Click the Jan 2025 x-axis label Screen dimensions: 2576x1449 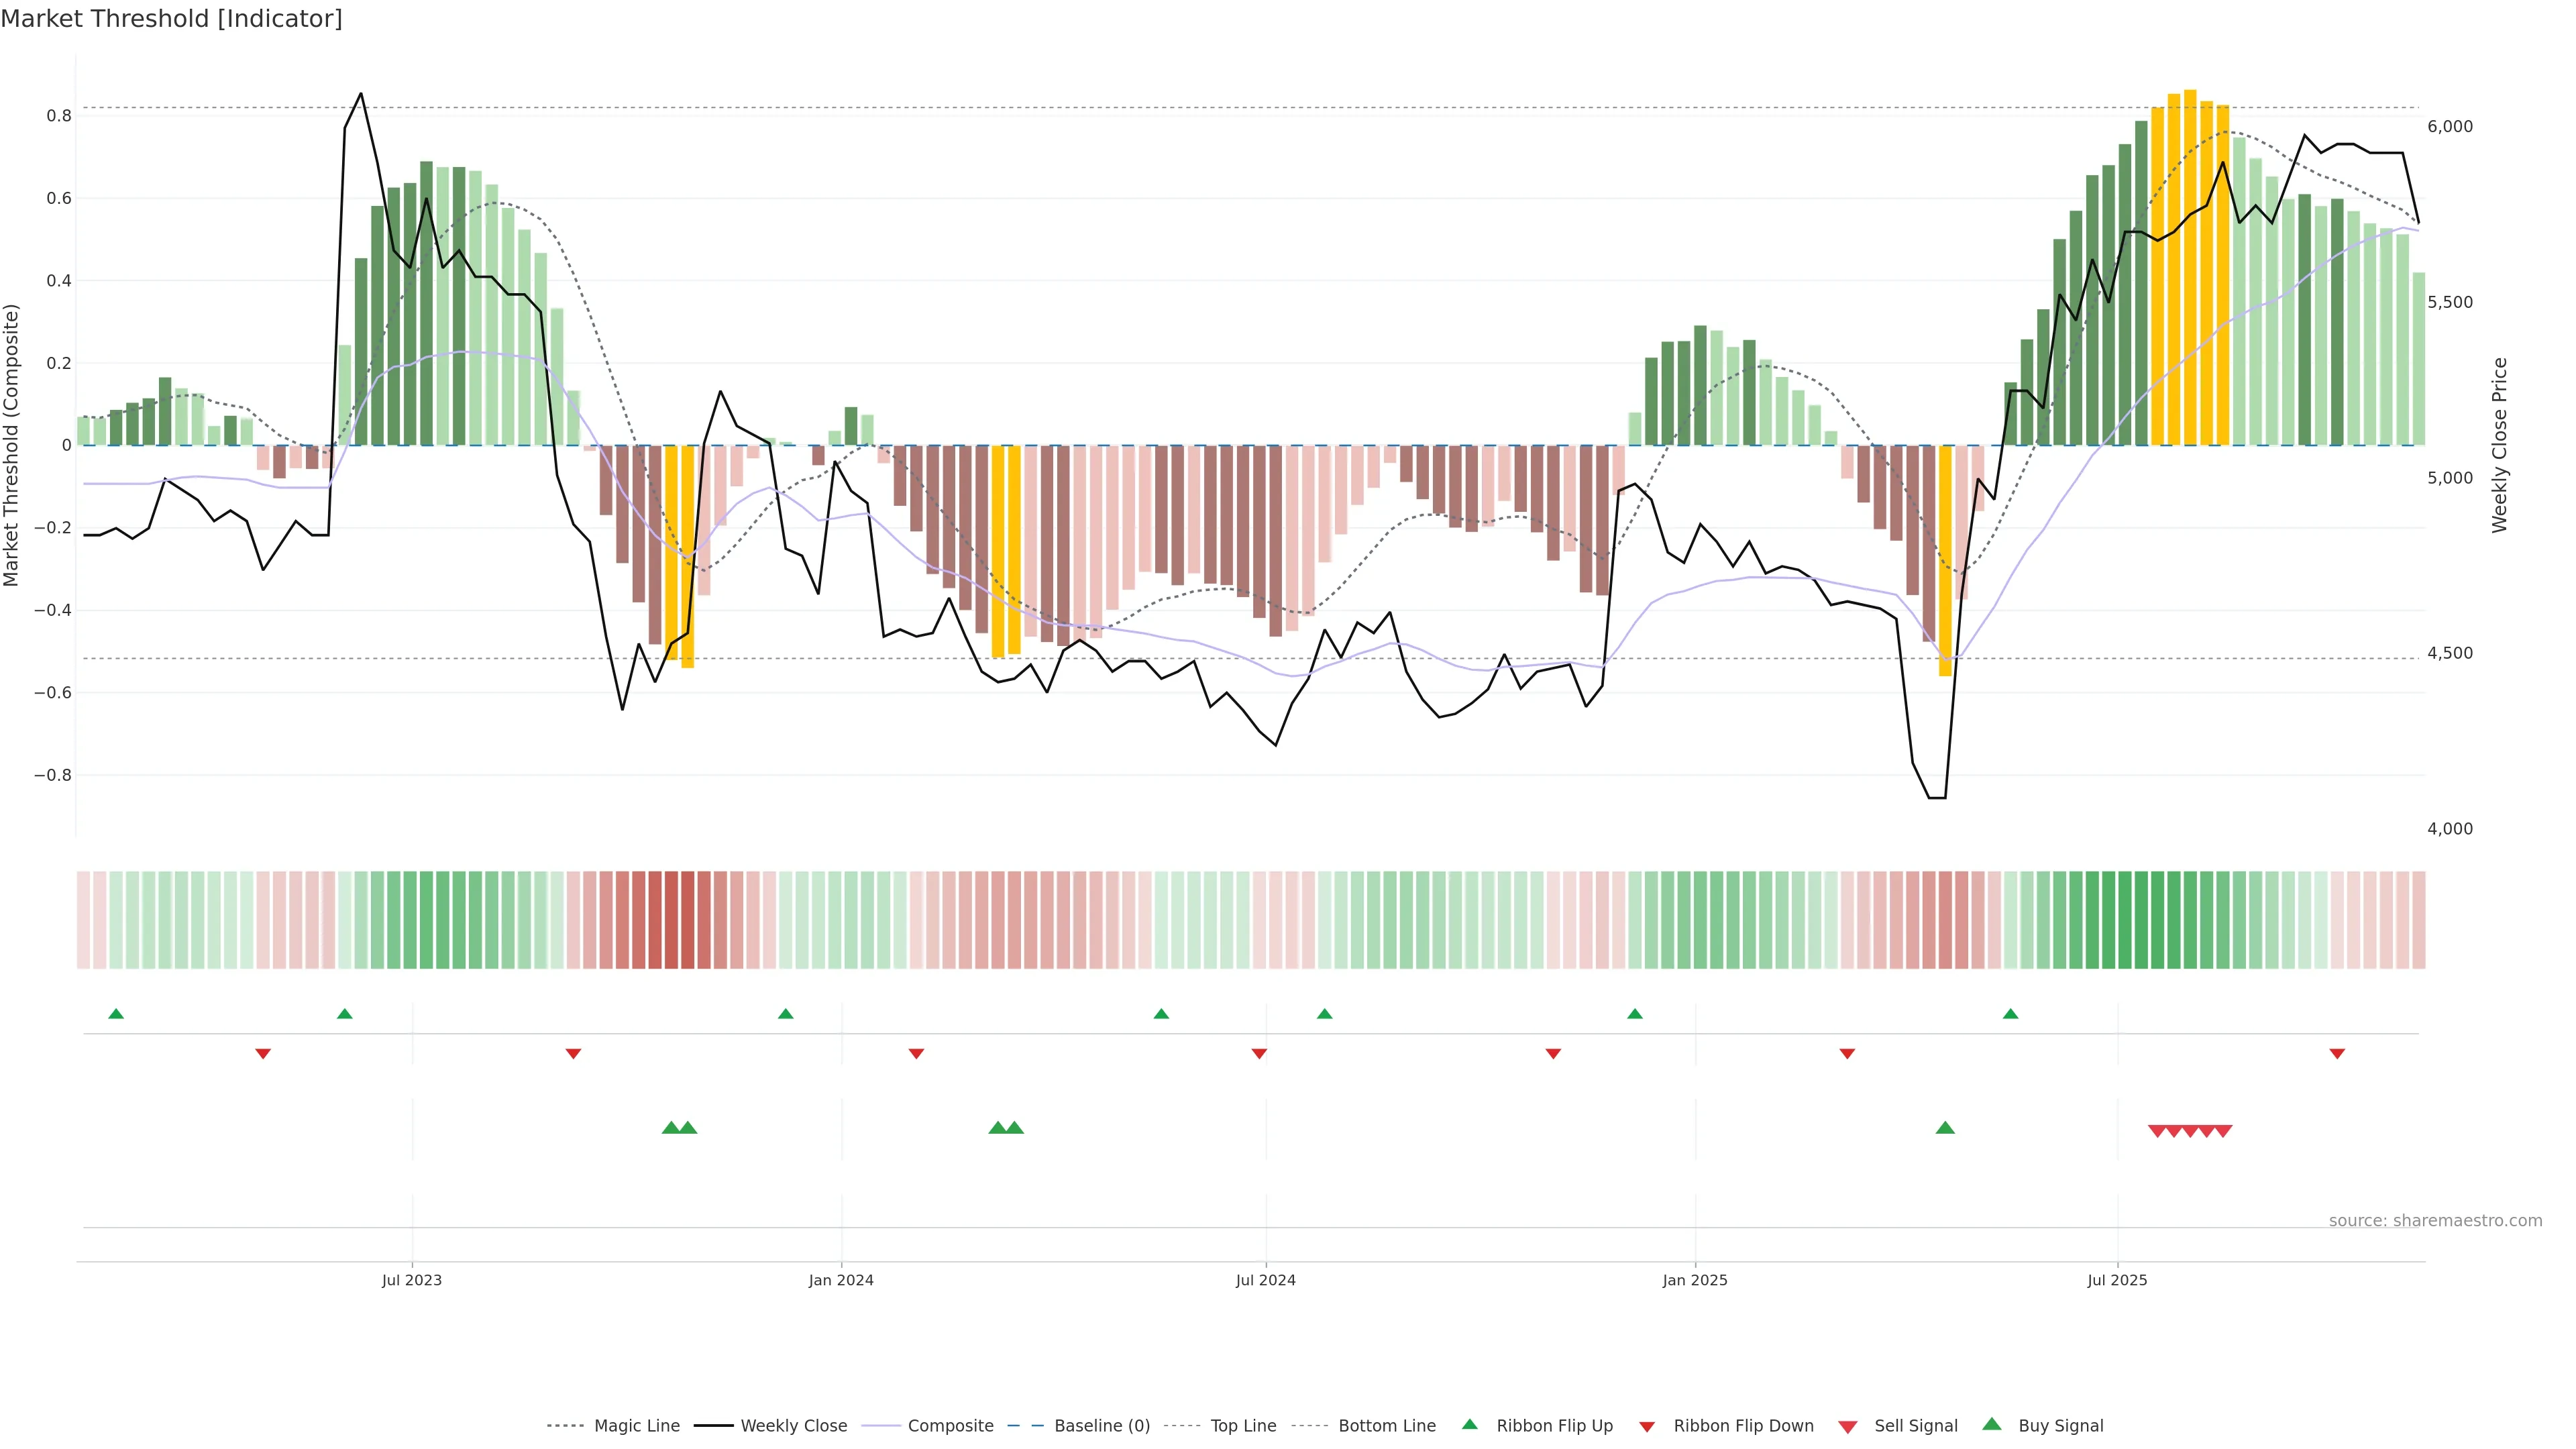click(1694, 1280)
